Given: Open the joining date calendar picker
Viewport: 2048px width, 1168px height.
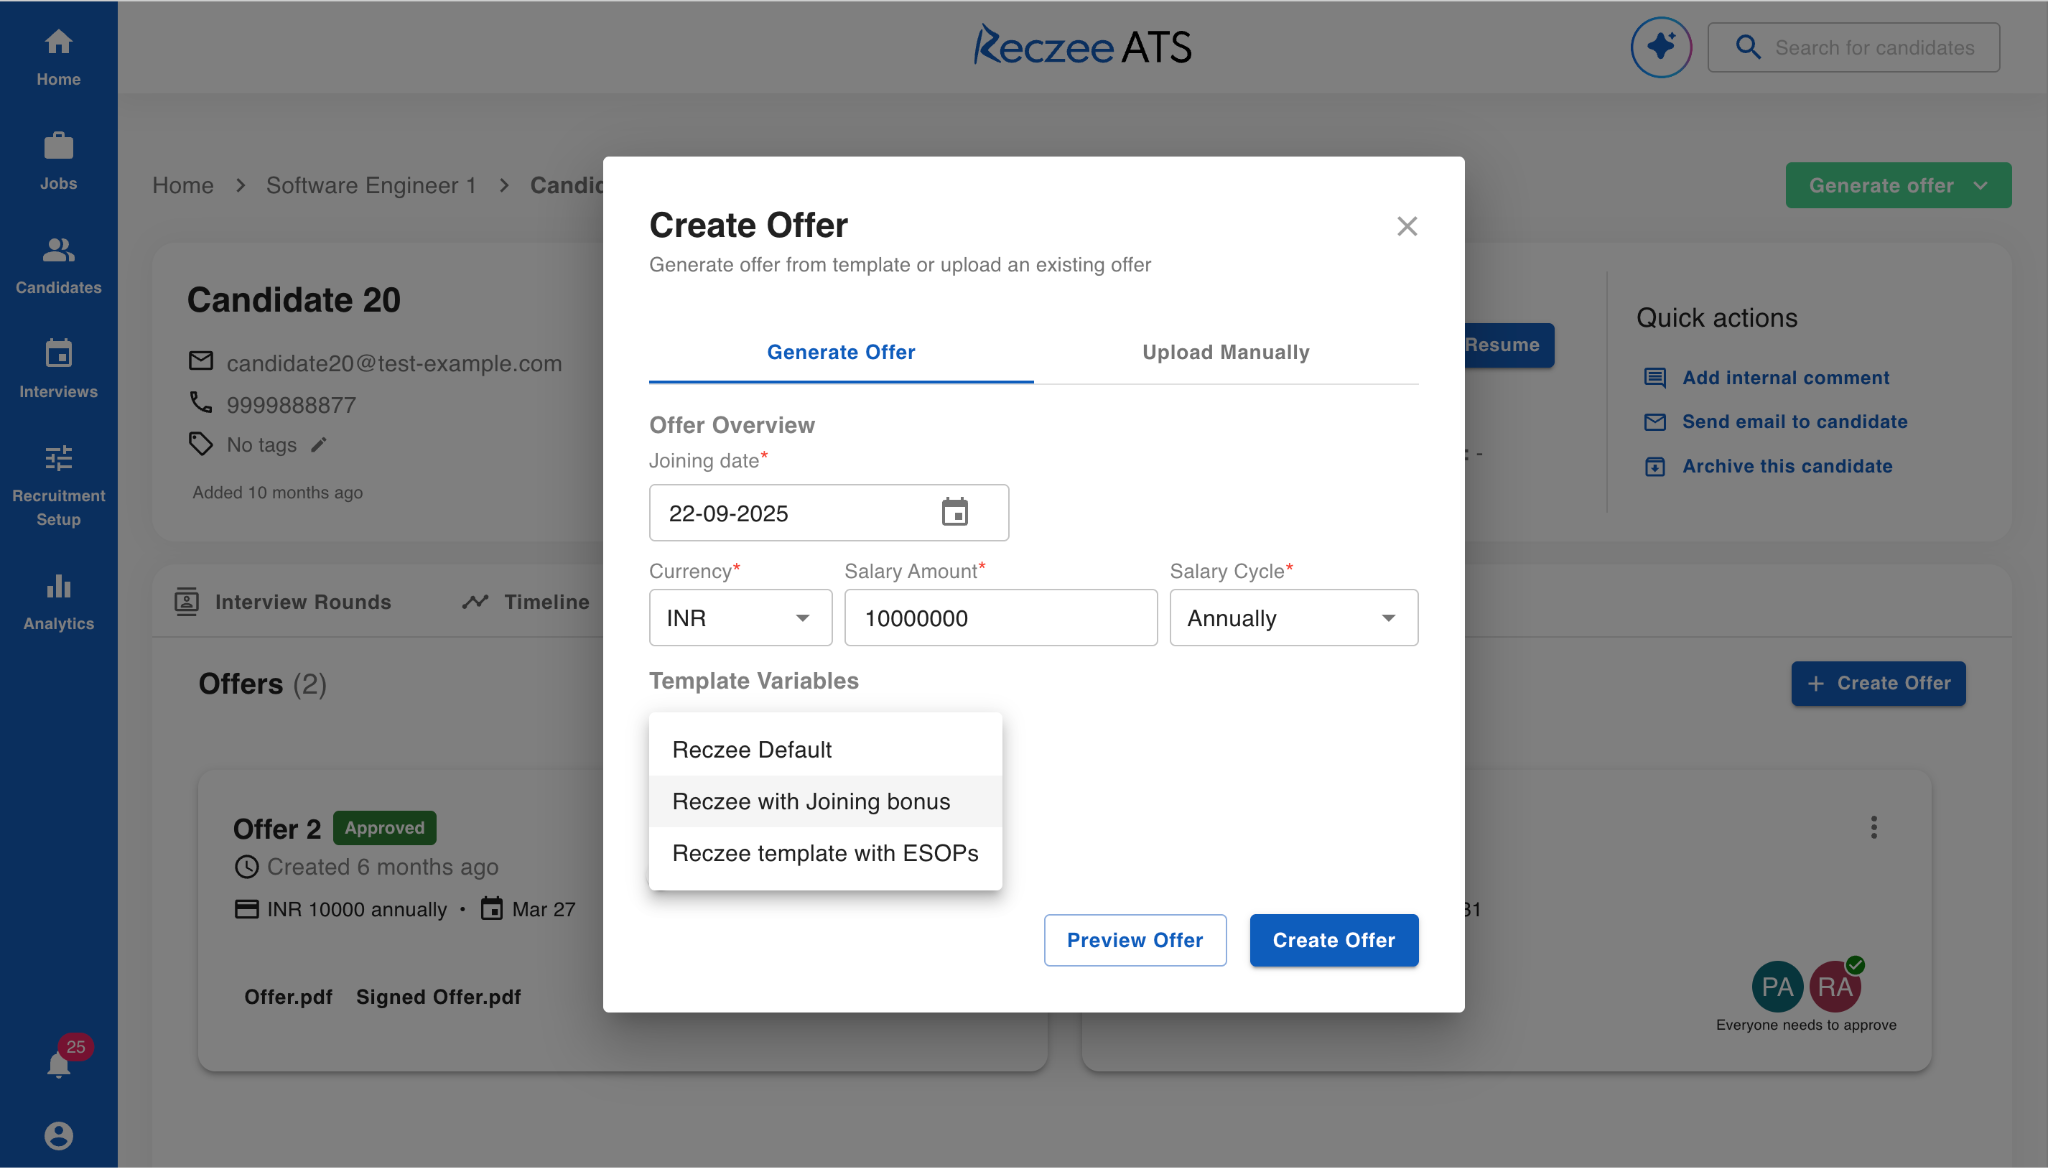Looking at the screenshot, I should point(955,512).
